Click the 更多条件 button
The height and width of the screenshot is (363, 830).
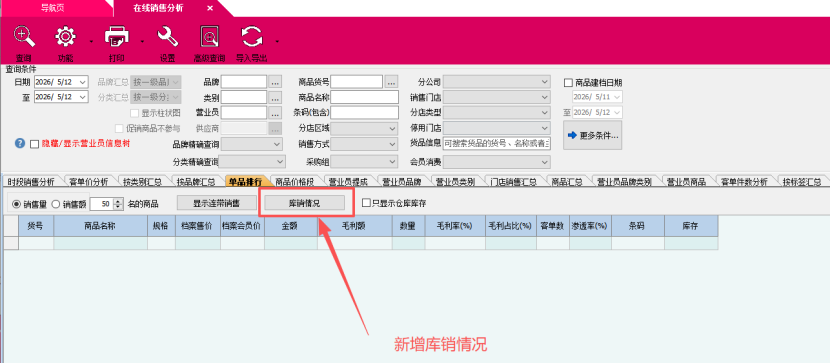point(592,135)
